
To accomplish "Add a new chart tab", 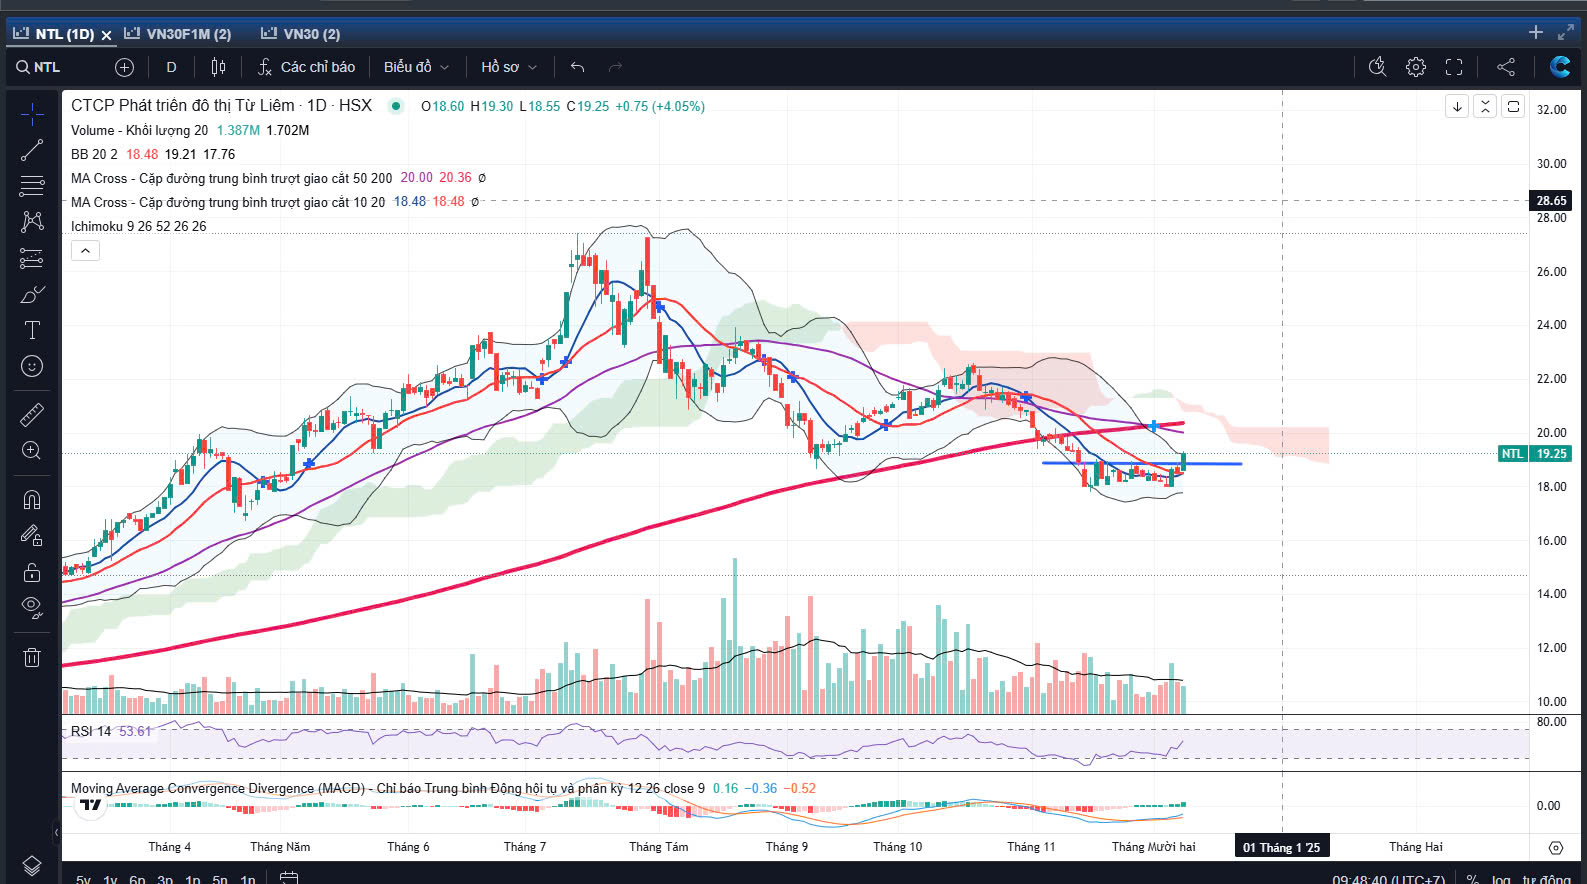I will tap(1536, 33).
